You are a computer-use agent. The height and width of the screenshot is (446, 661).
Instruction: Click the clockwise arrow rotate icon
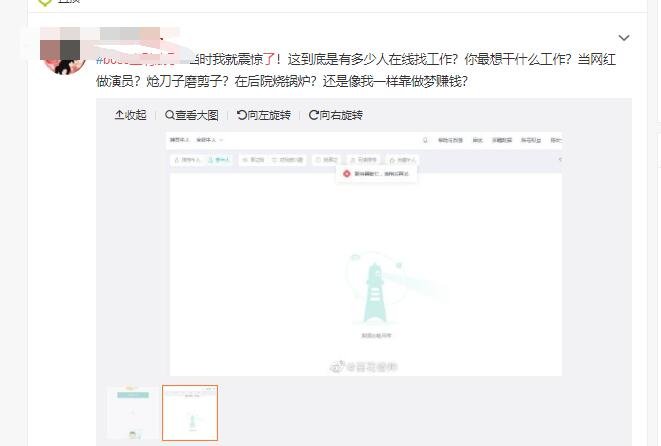pos(314,115)
